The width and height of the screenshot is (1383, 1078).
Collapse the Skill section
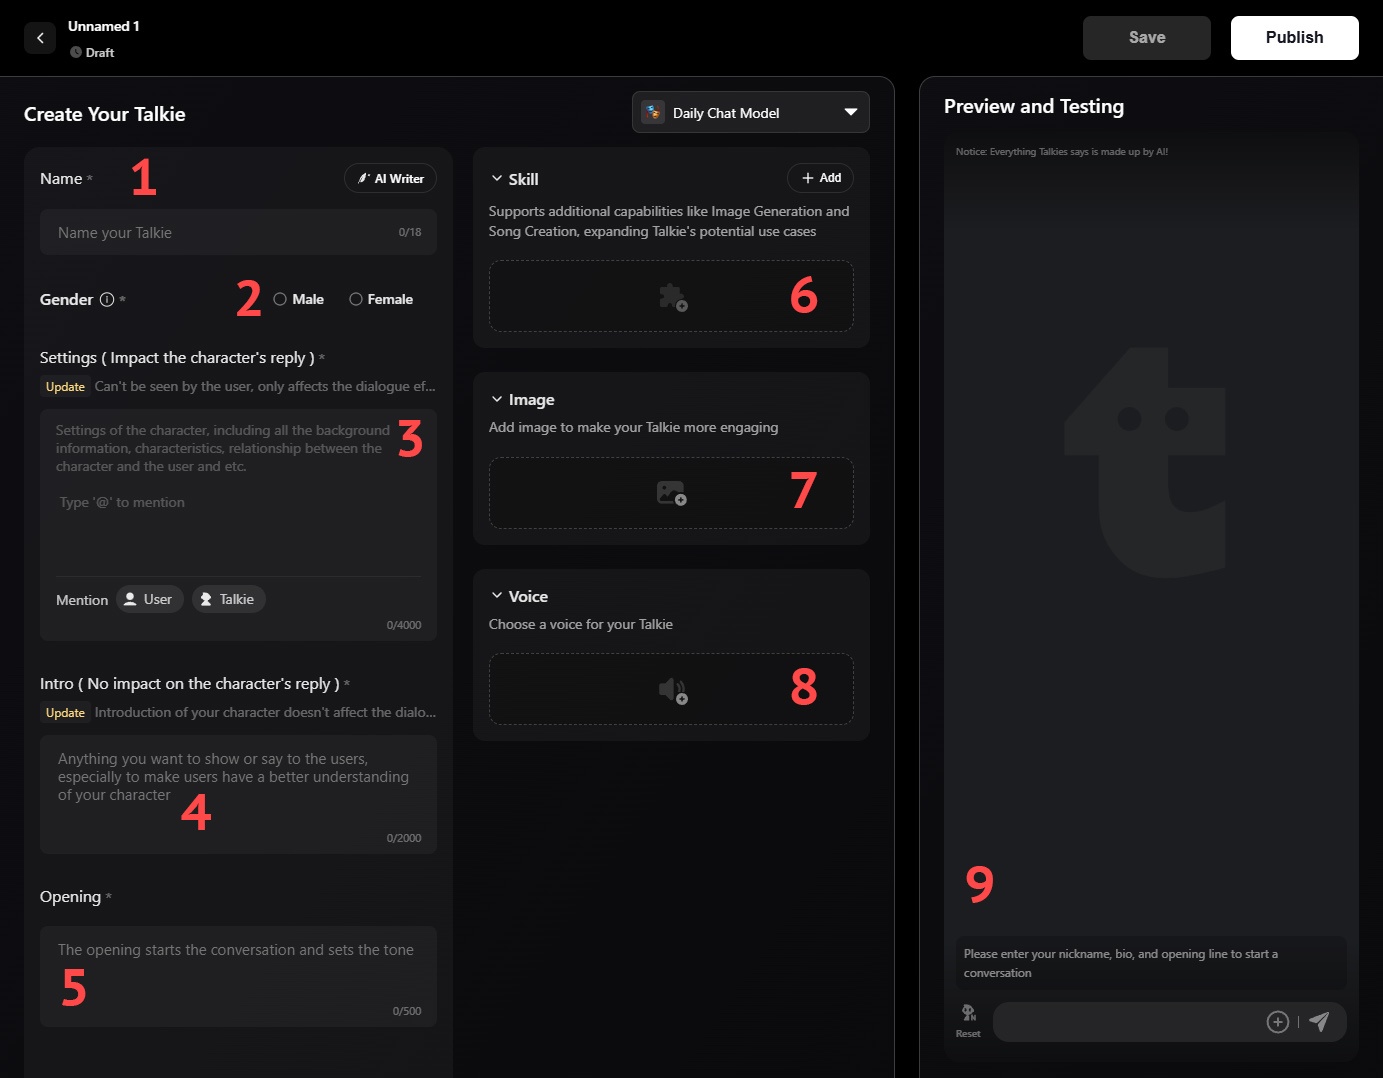[x=497, y=179]
